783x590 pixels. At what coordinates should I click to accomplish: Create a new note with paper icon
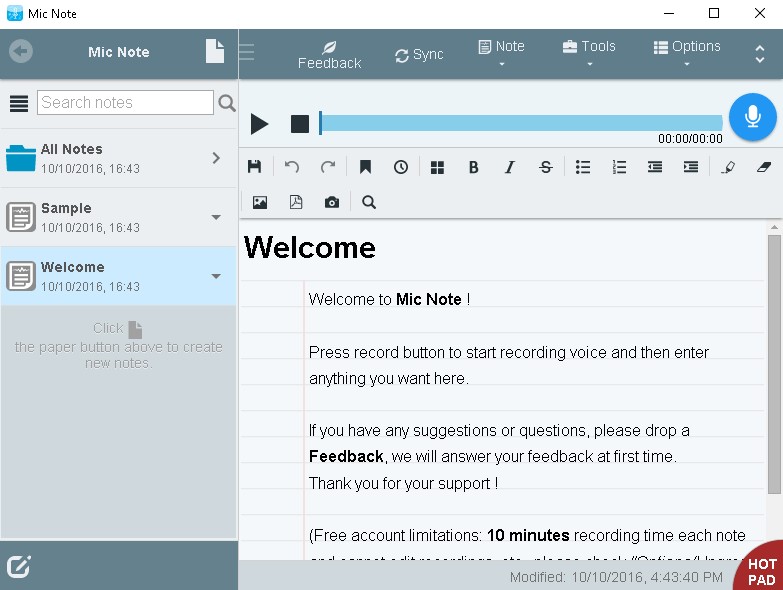click(x=215, y=51)
